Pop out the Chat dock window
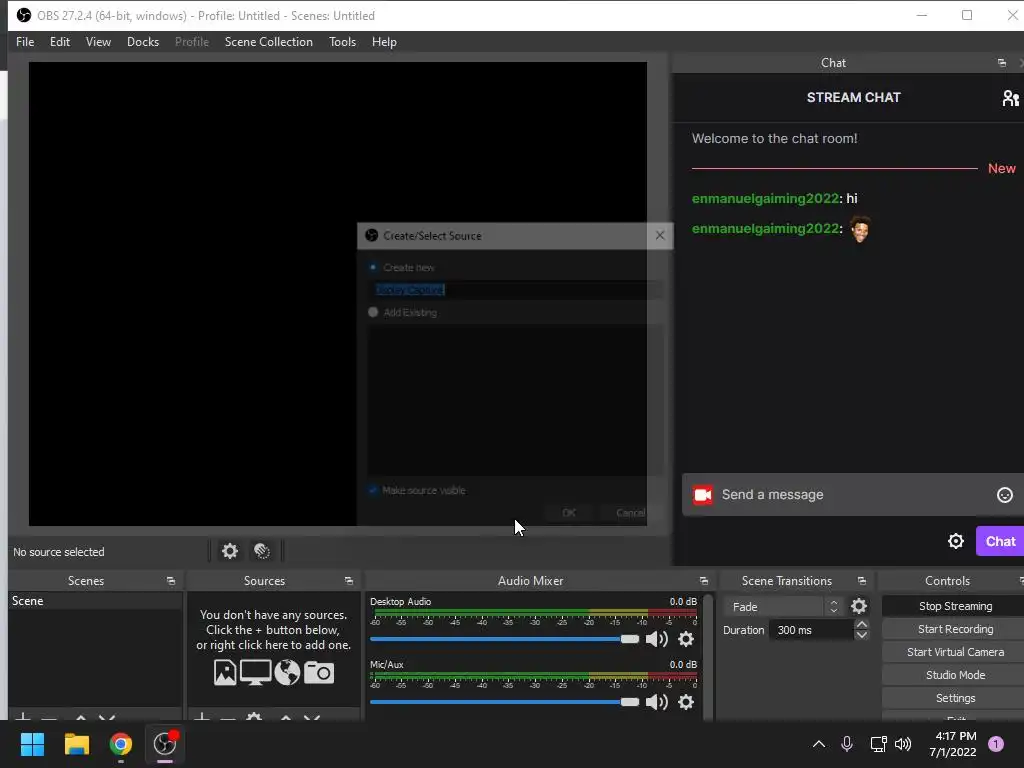 pyautogui.click(x=1002, y=63)
